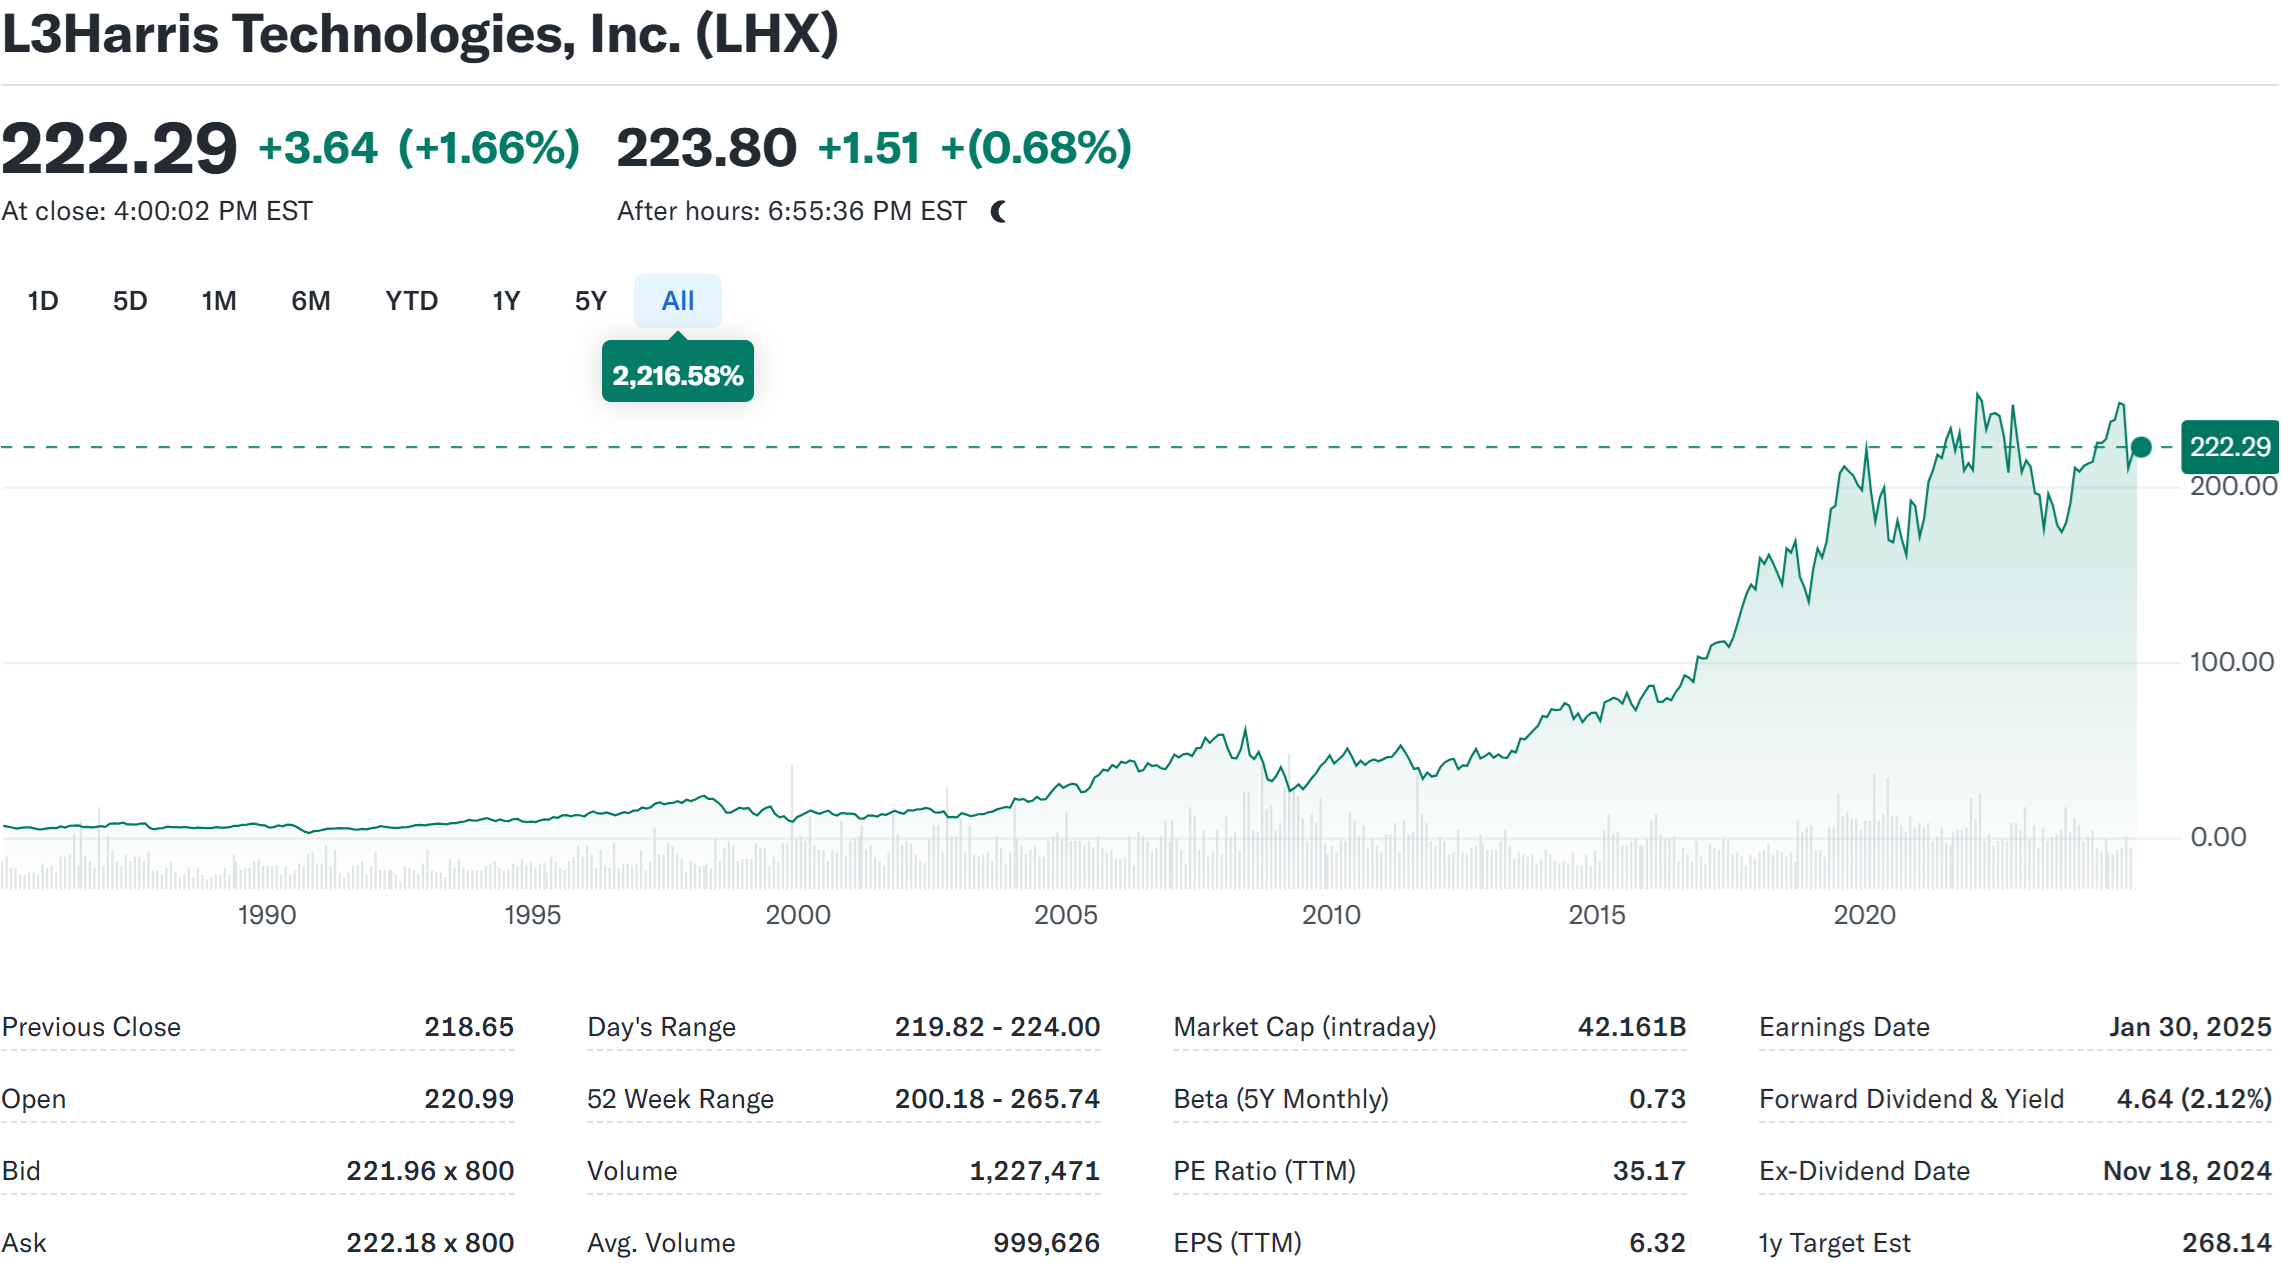
Task: Click the 35.17 PE ratio value
Action: 1649,1171
